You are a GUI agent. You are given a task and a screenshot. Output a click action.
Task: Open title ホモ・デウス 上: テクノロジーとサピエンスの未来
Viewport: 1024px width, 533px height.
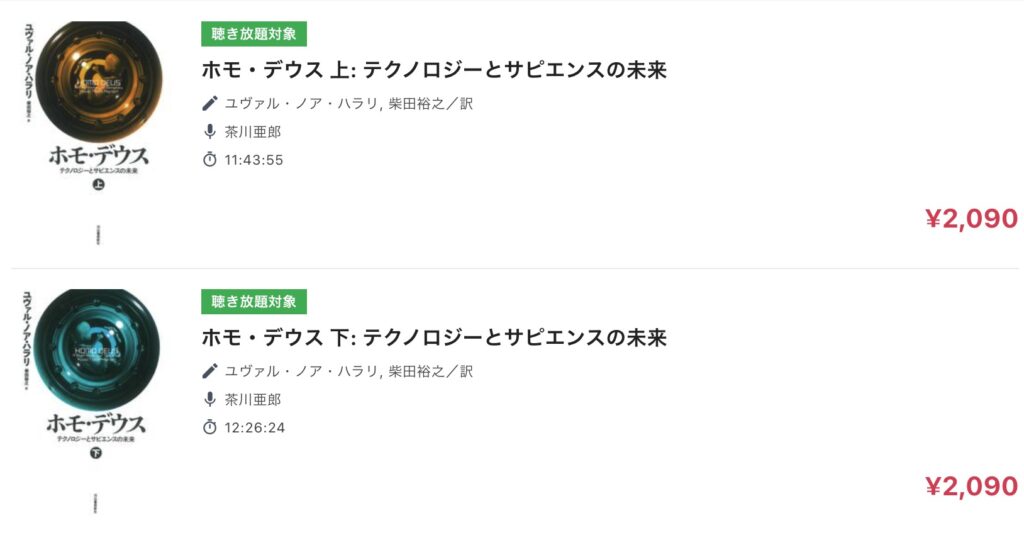point(434,70)
